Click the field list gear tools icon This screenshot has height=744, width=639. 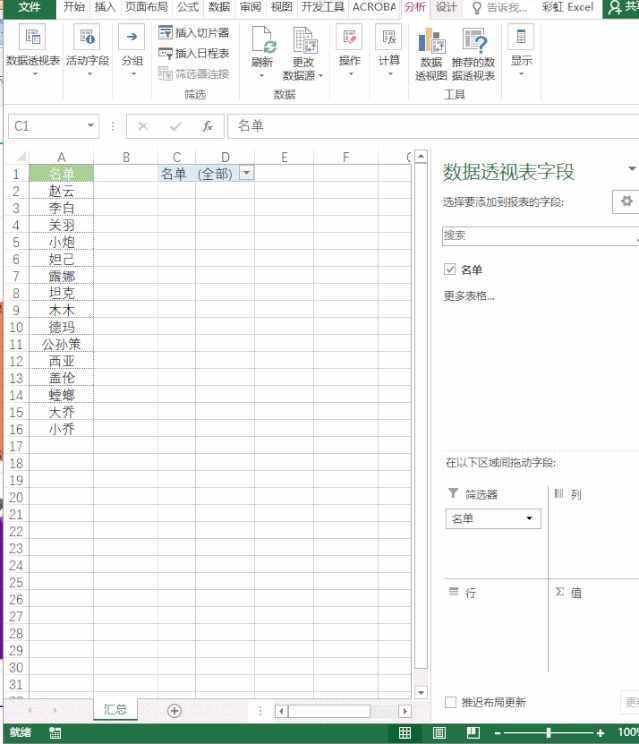pyautogui.click(x=626, y=202)
